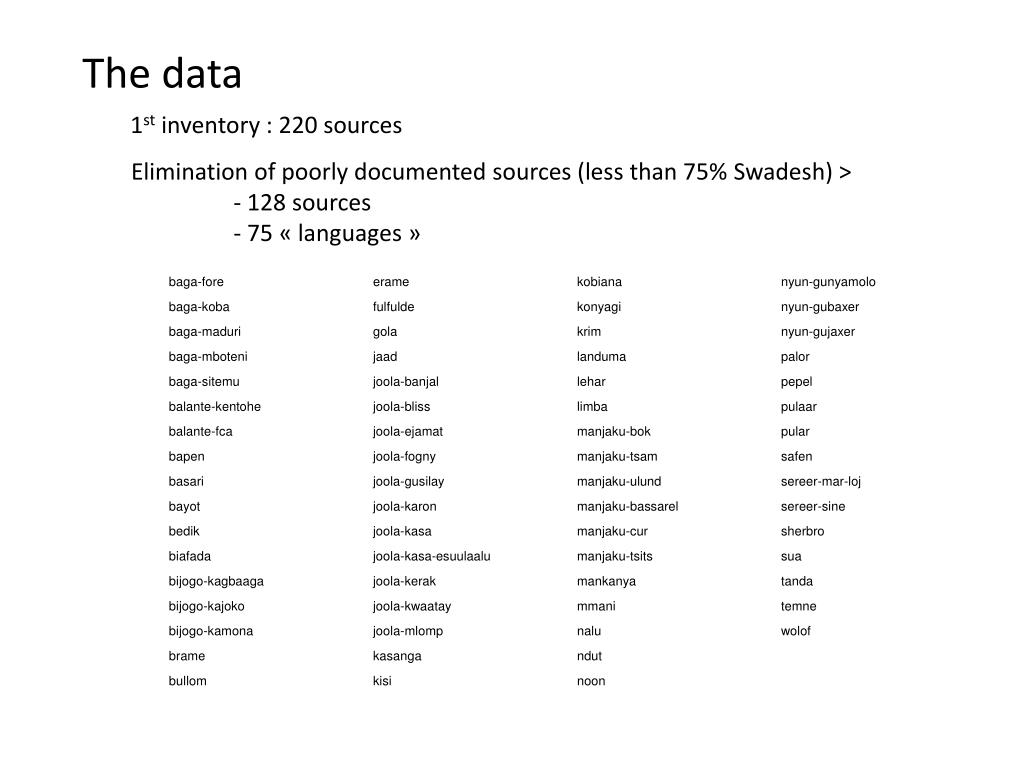Click the 'nyun-gunyamolo' entry
Image resolution: width=1024 pixels, height=768 pixels.
[x=828, y=281]
